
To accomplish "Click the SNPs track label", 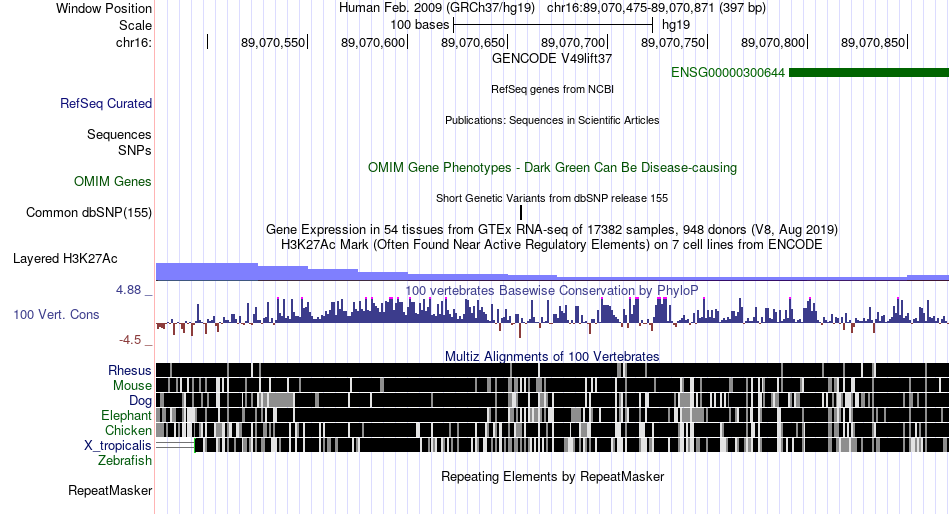I will pyautogui.click(x=135, y=150).
